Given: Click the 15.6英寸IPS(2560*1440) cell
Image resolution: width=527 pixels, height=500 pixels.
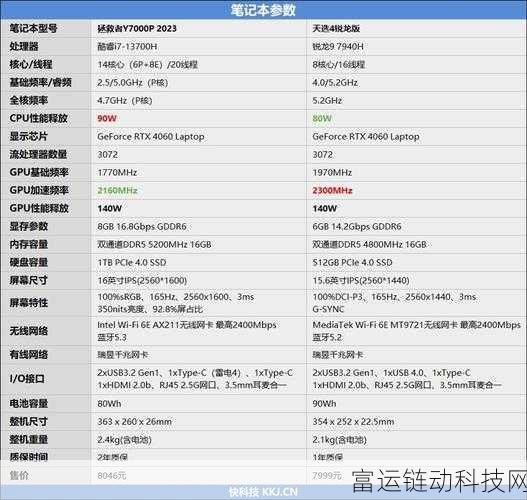Looking at the screenshot, I should [361, 281].
